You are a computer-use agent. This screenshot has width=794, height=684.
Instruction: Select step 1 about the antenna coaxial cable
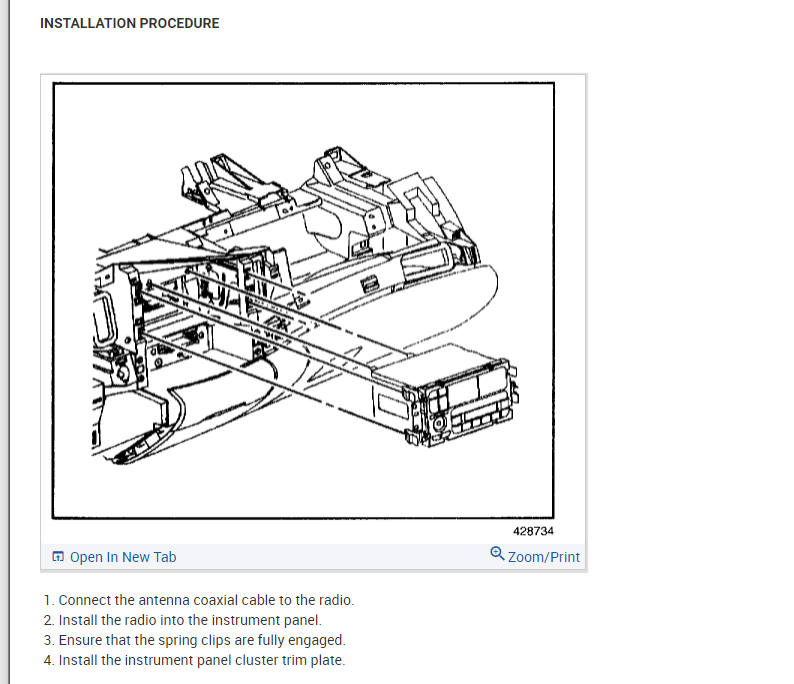(199, 600)
